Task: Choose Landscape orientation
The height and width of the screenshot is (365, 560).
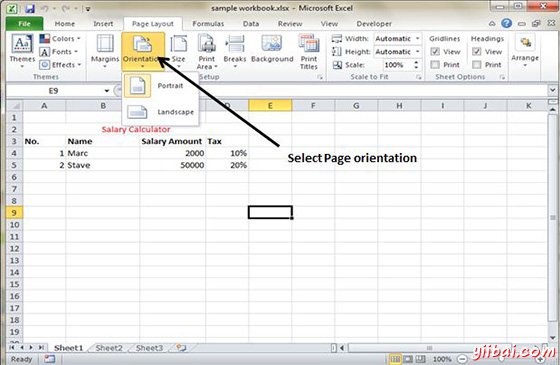Action: (160, 112)
